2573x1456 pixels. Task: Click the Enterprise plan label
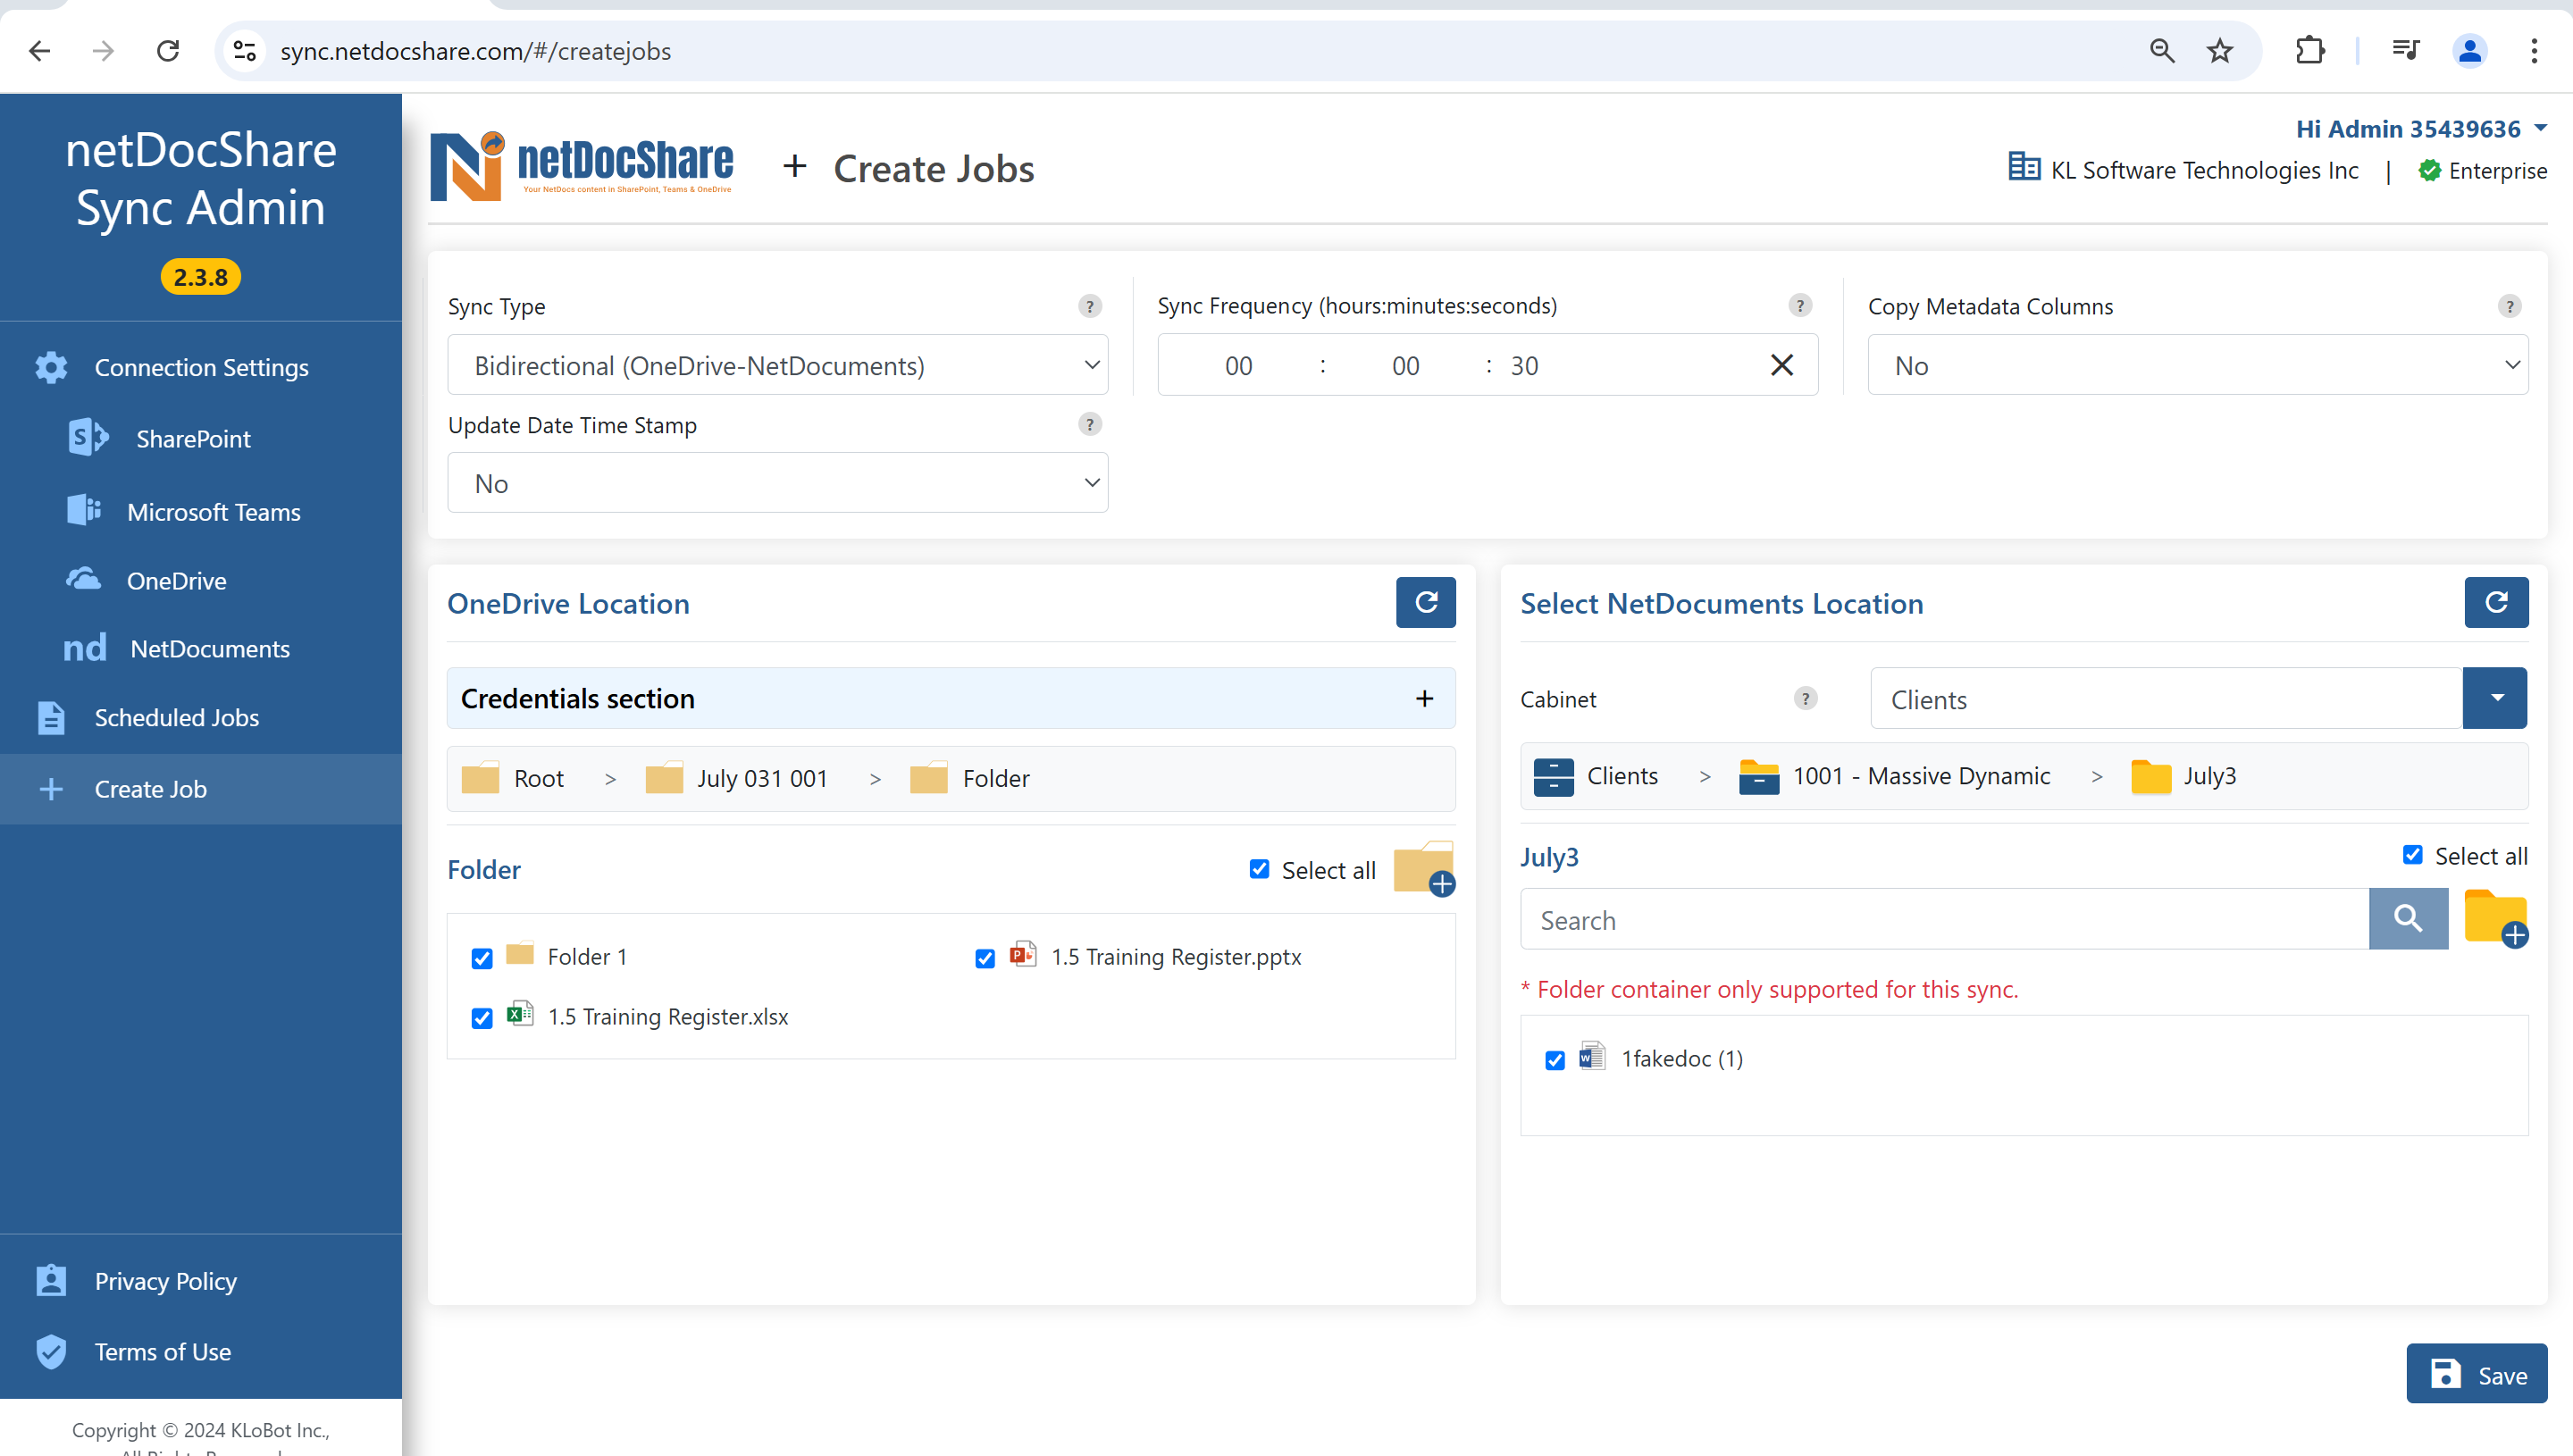pos(2497,171)
